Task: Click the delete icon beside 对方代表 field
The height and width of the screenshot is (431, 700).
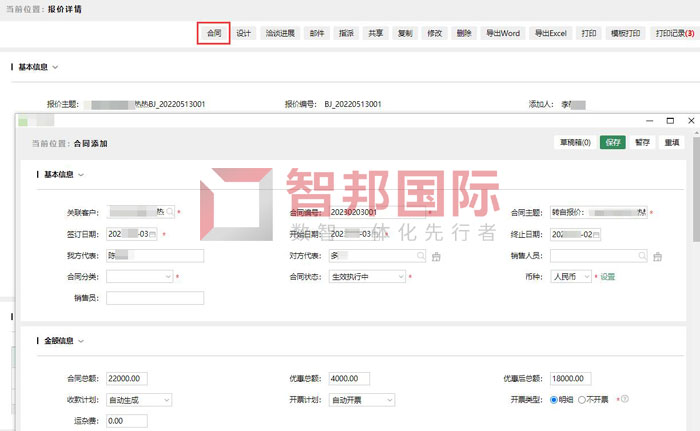Action: pyautogui.click(x=435, y=257)
